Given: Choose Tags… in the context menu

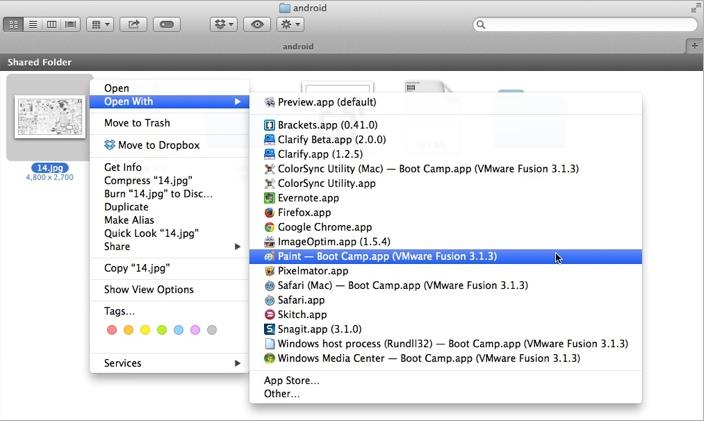Looking at the screenshot, I should click(169, 311).
